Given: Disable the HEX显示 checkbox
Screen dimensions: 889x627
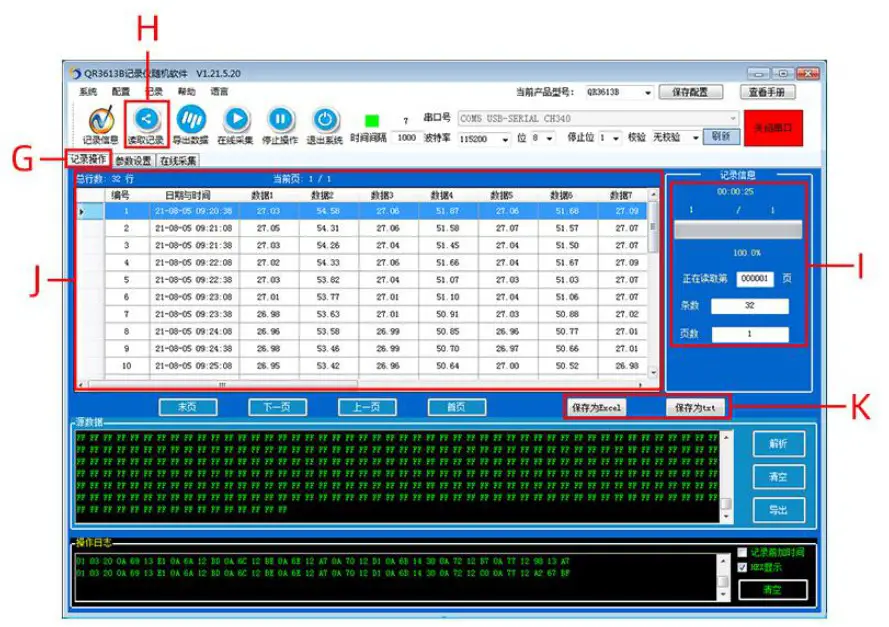Looking at the screenshot, I should point(742,567).
